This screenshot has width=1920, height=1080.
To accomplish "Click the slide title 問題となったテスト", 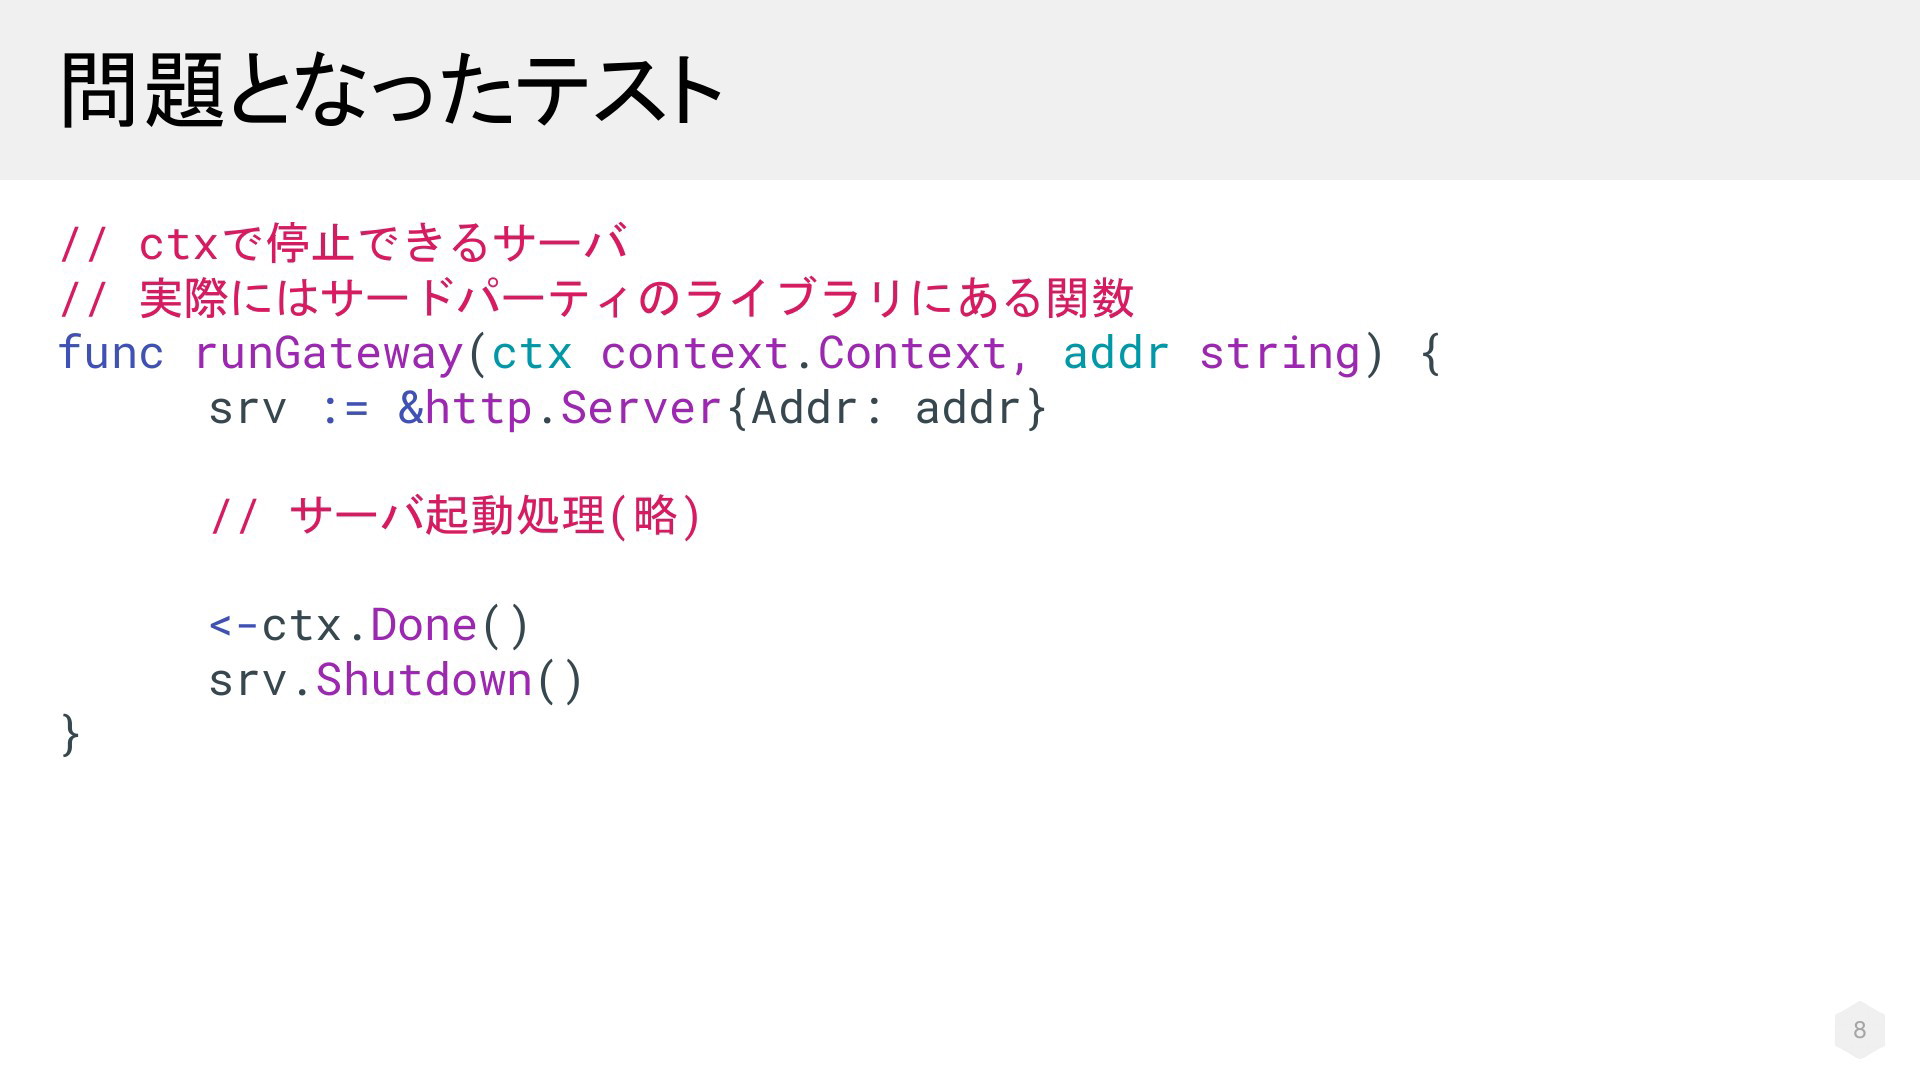I will click(391, 90).
